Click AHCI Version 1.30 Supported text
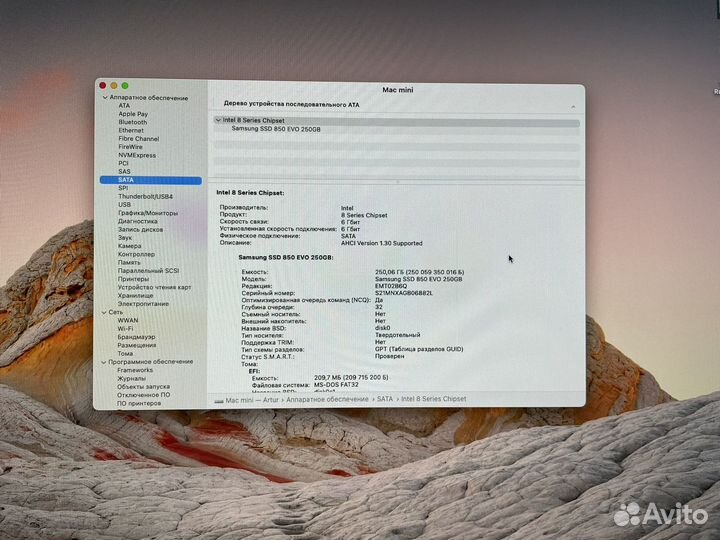720x540 pixels. coord(382,243)
